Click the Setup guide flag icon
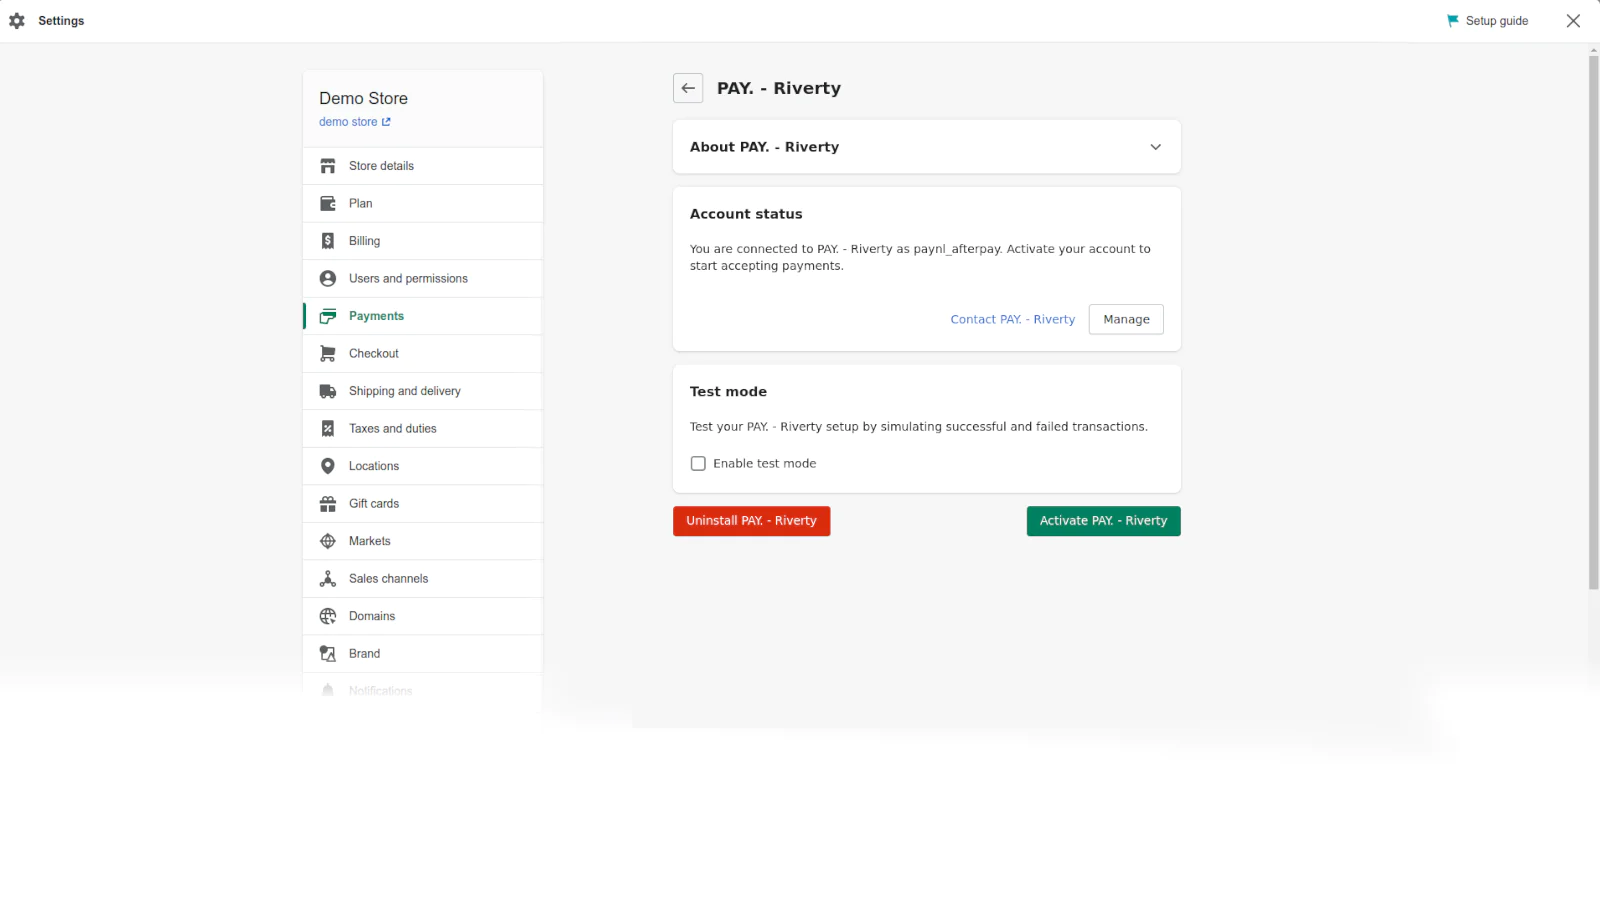Image resolution: width=1600 pixels, height=900 pixels. tap(1452, 21)
